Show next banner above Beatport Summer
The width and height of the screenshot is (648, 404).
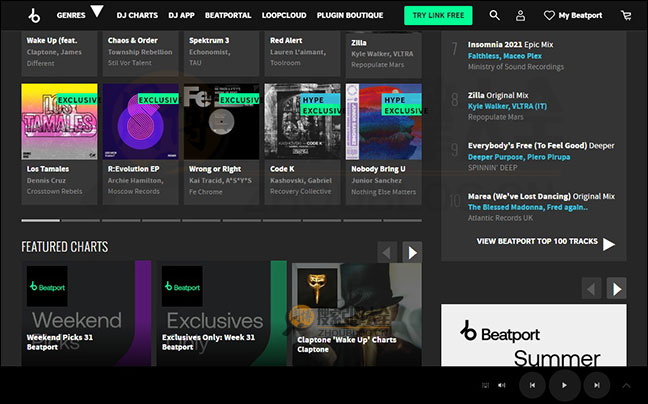[x=617, y=288]
